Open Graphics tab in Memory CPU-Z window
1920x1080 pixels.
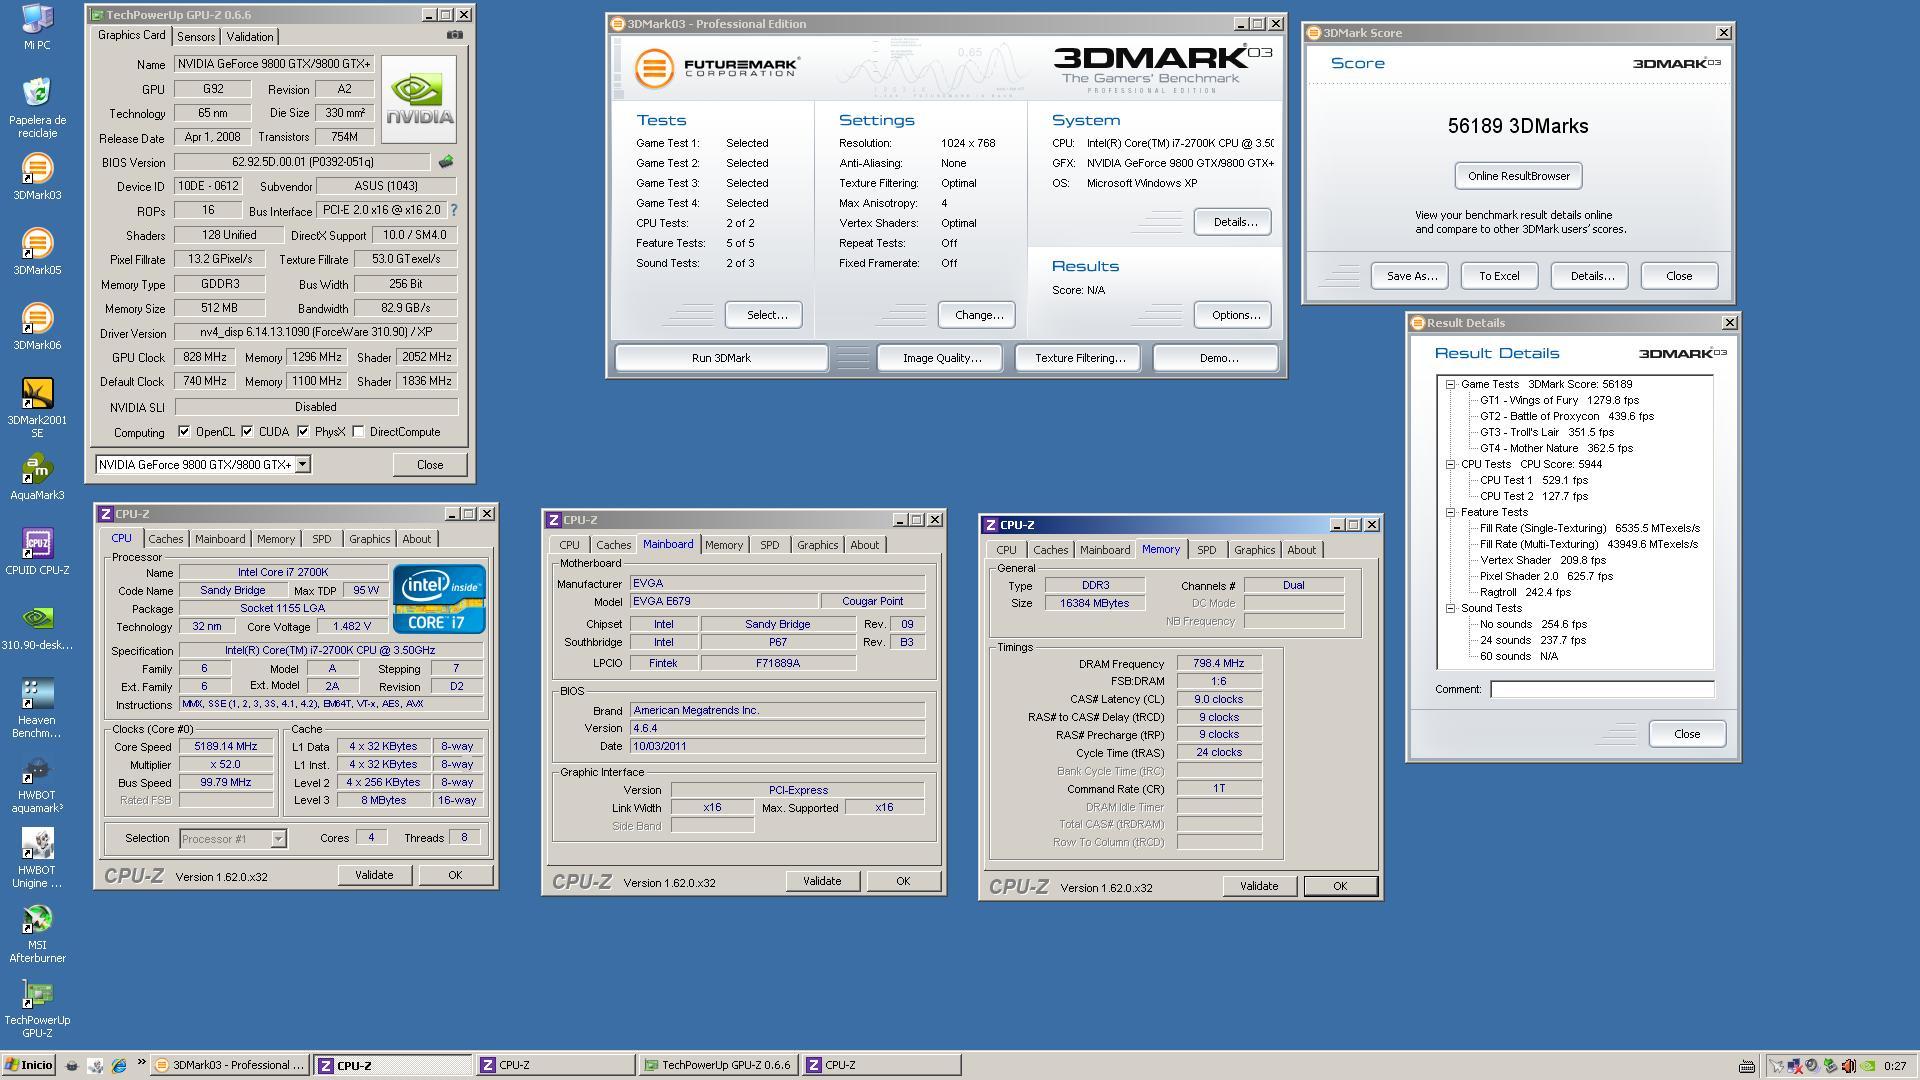tap(1254, 550)
